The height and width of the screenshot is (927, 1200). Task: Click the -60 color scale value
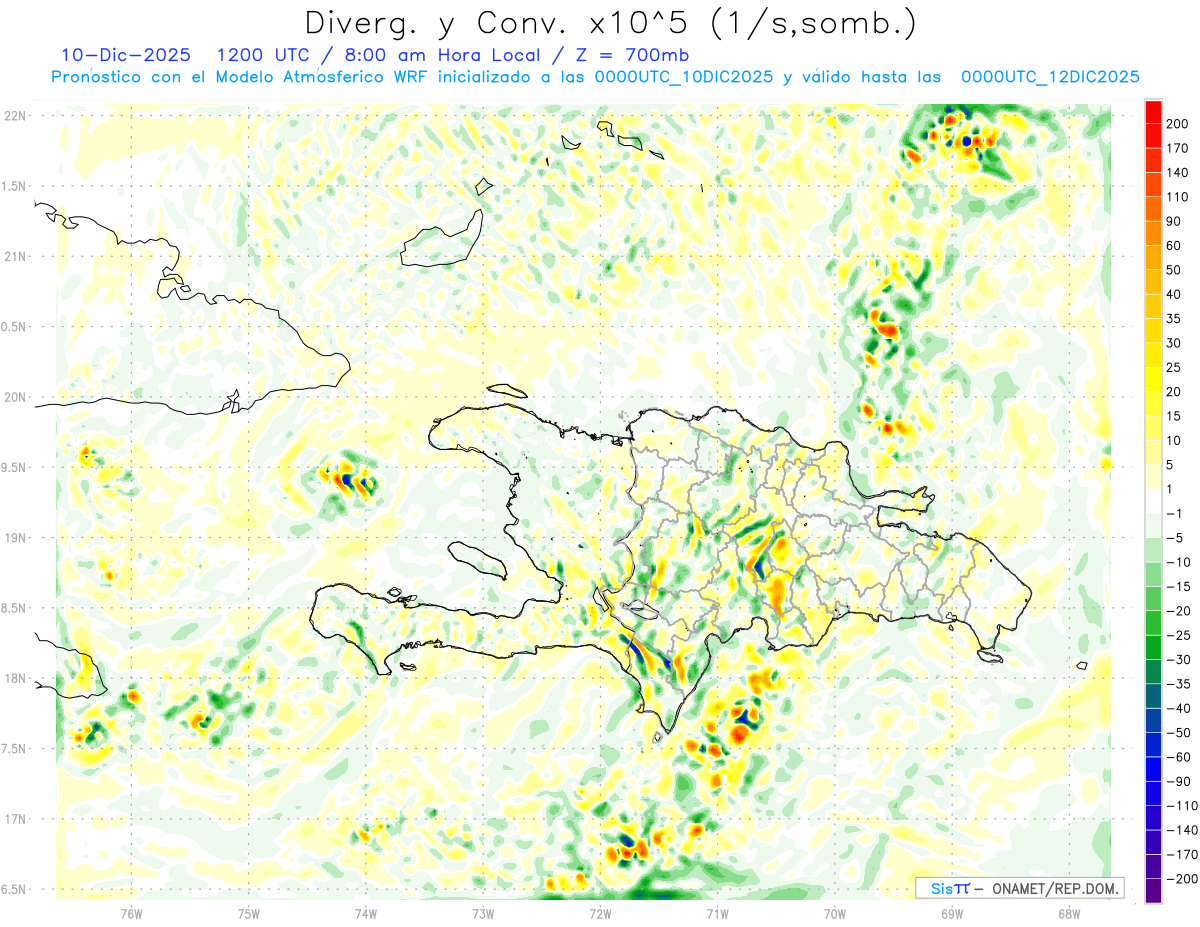(x=1181, y=757)
